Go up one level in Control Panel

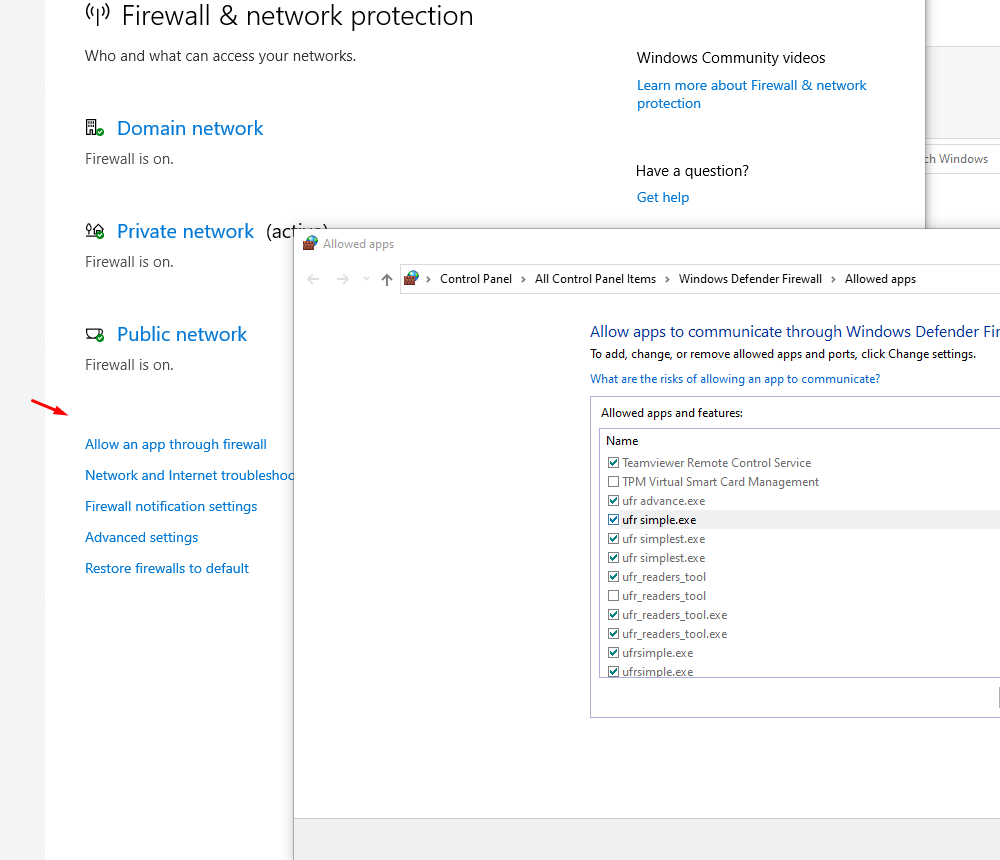386,279
